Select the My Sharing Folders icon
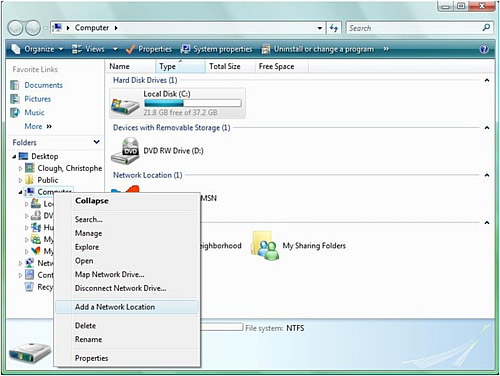 (x=265, y=246)
